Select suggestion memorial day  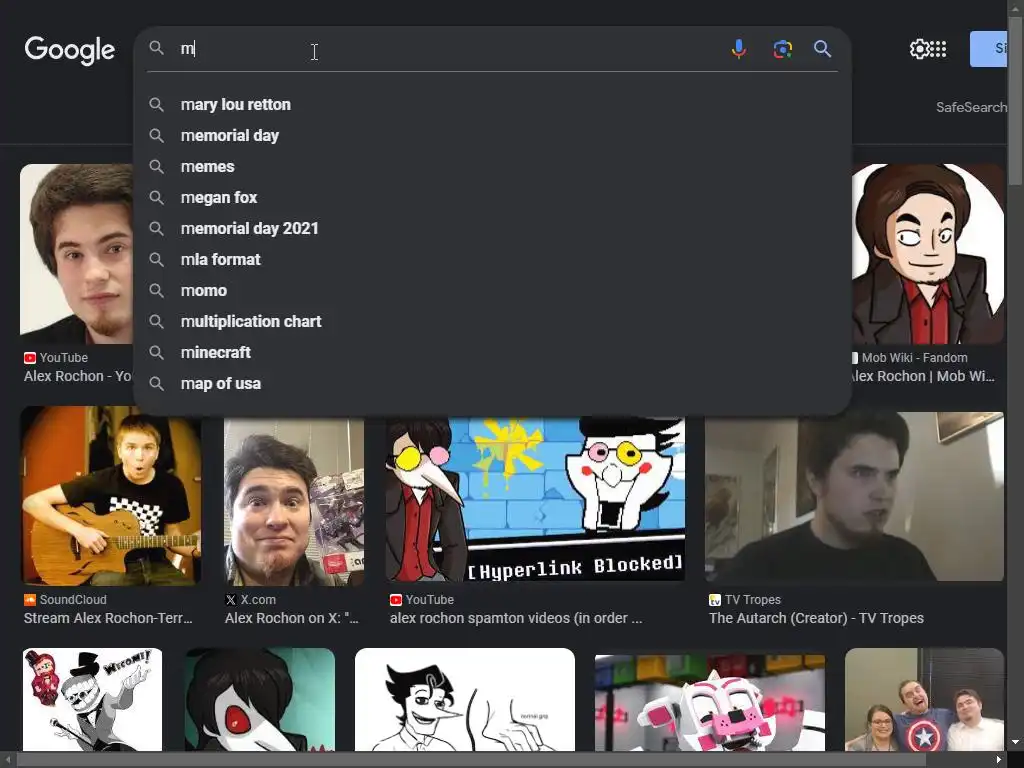pyautogui.click(x=492, y=135)
